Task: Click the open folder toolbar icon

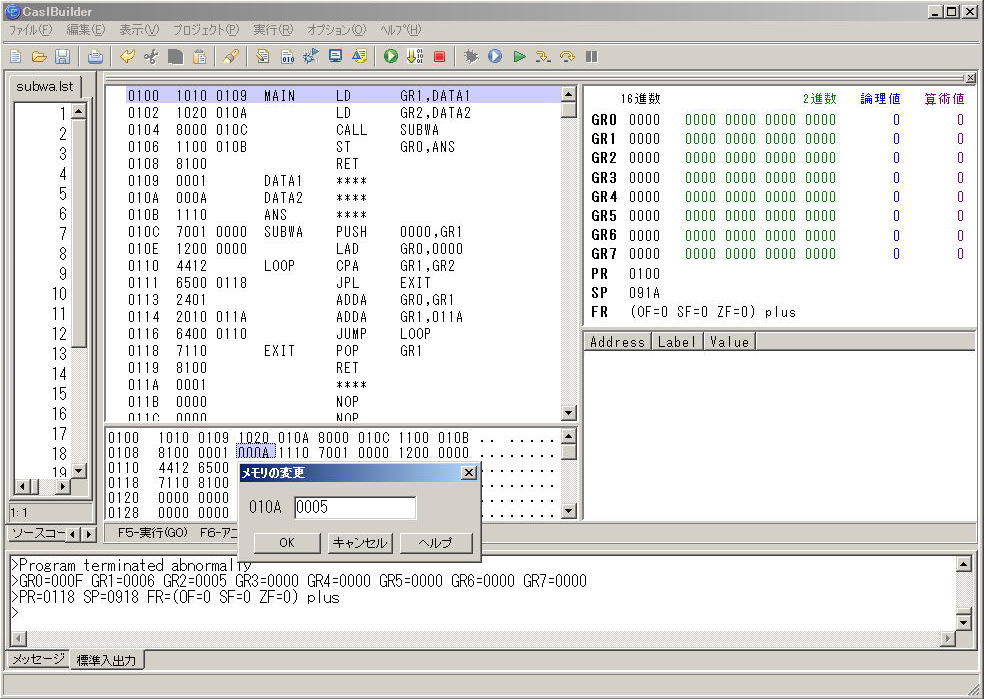Action: coord(39,57)
